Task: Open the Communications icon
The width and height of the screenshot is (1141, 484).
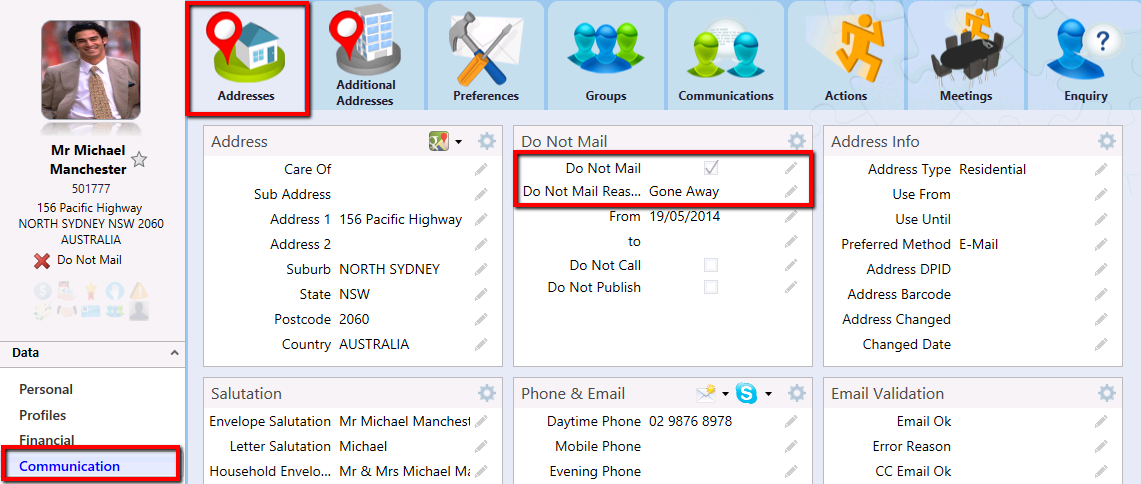Action: [726, 55]
